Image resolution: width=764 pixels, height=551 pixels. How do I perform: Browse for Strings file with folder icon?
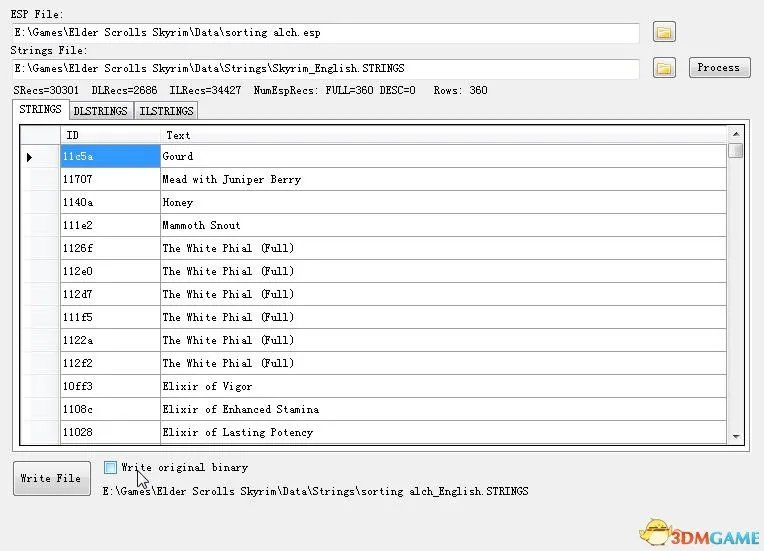[x=664, y=68]
